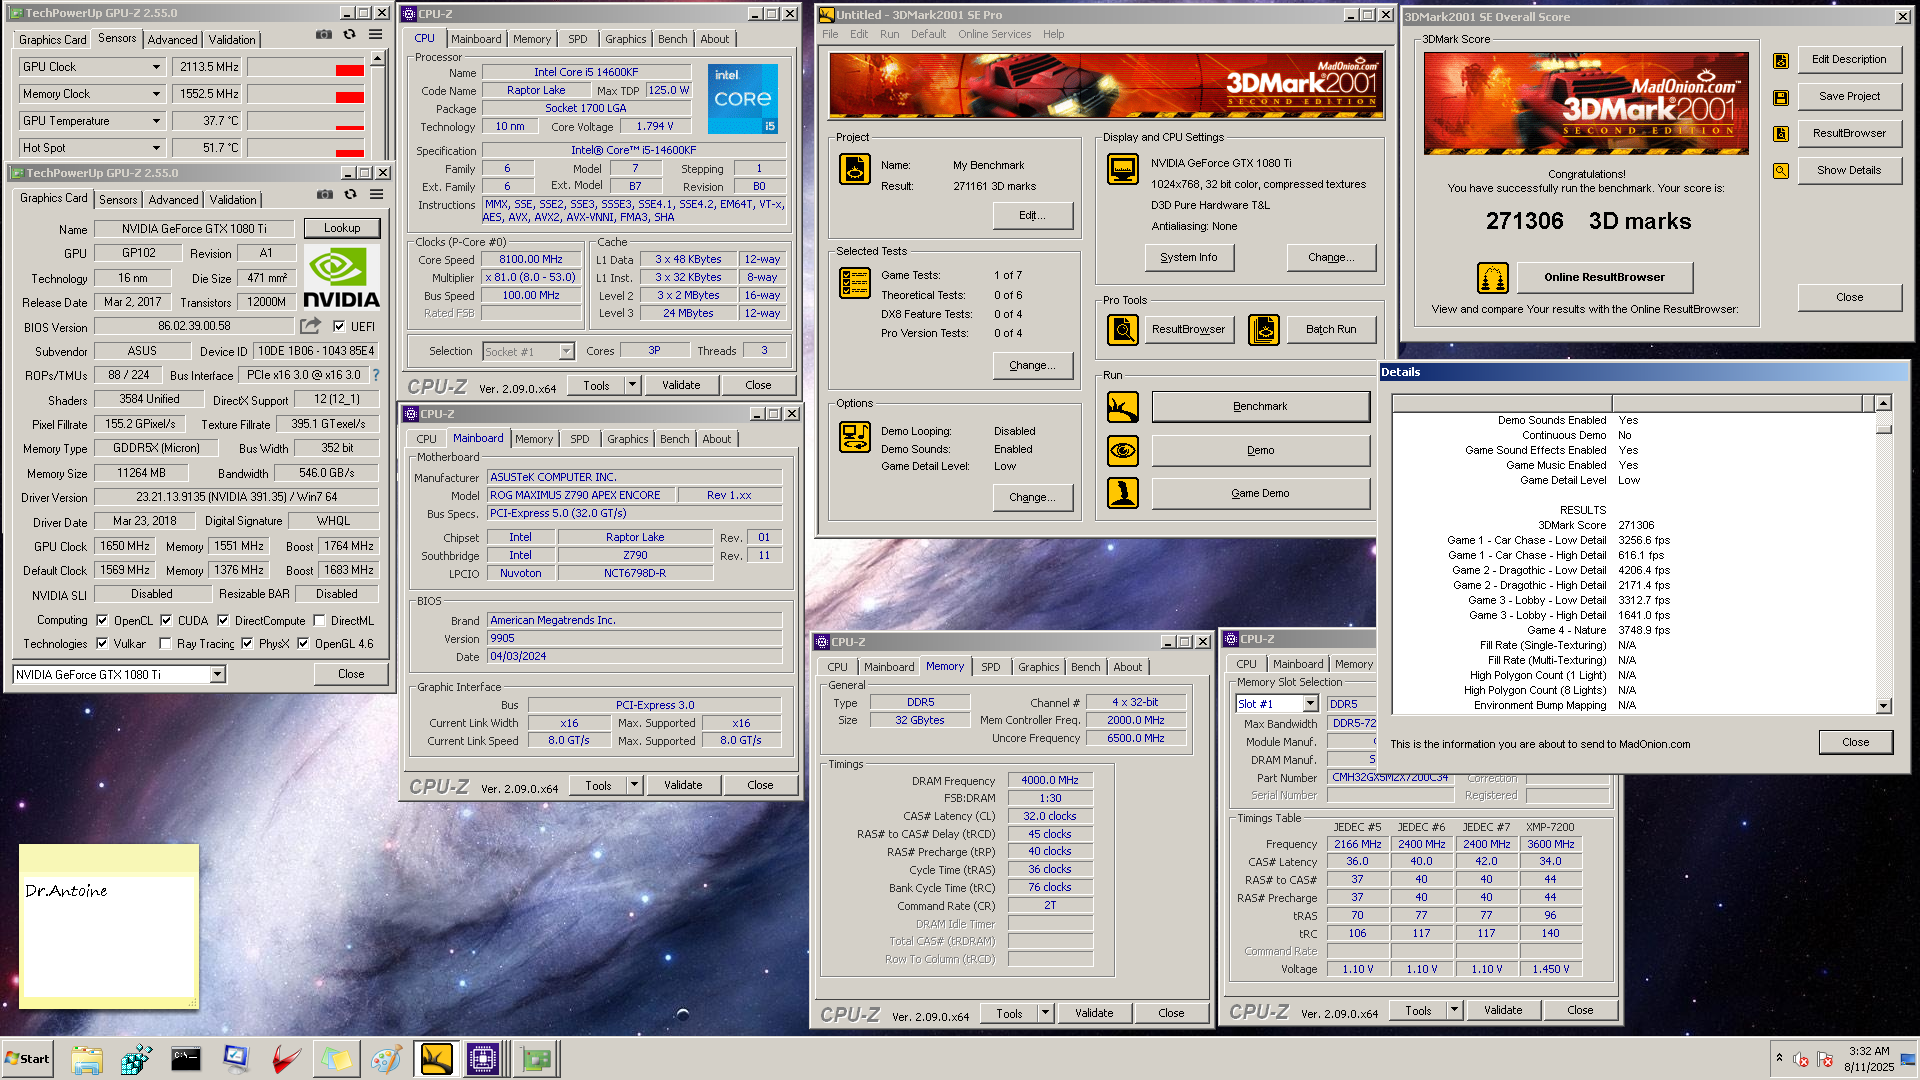The width and height of the screenshot is (1920, 1080).
Task: Open the NVIDIA GeForce GTX 1080 Ti device dropdown
Action: (x=217, y=675)
